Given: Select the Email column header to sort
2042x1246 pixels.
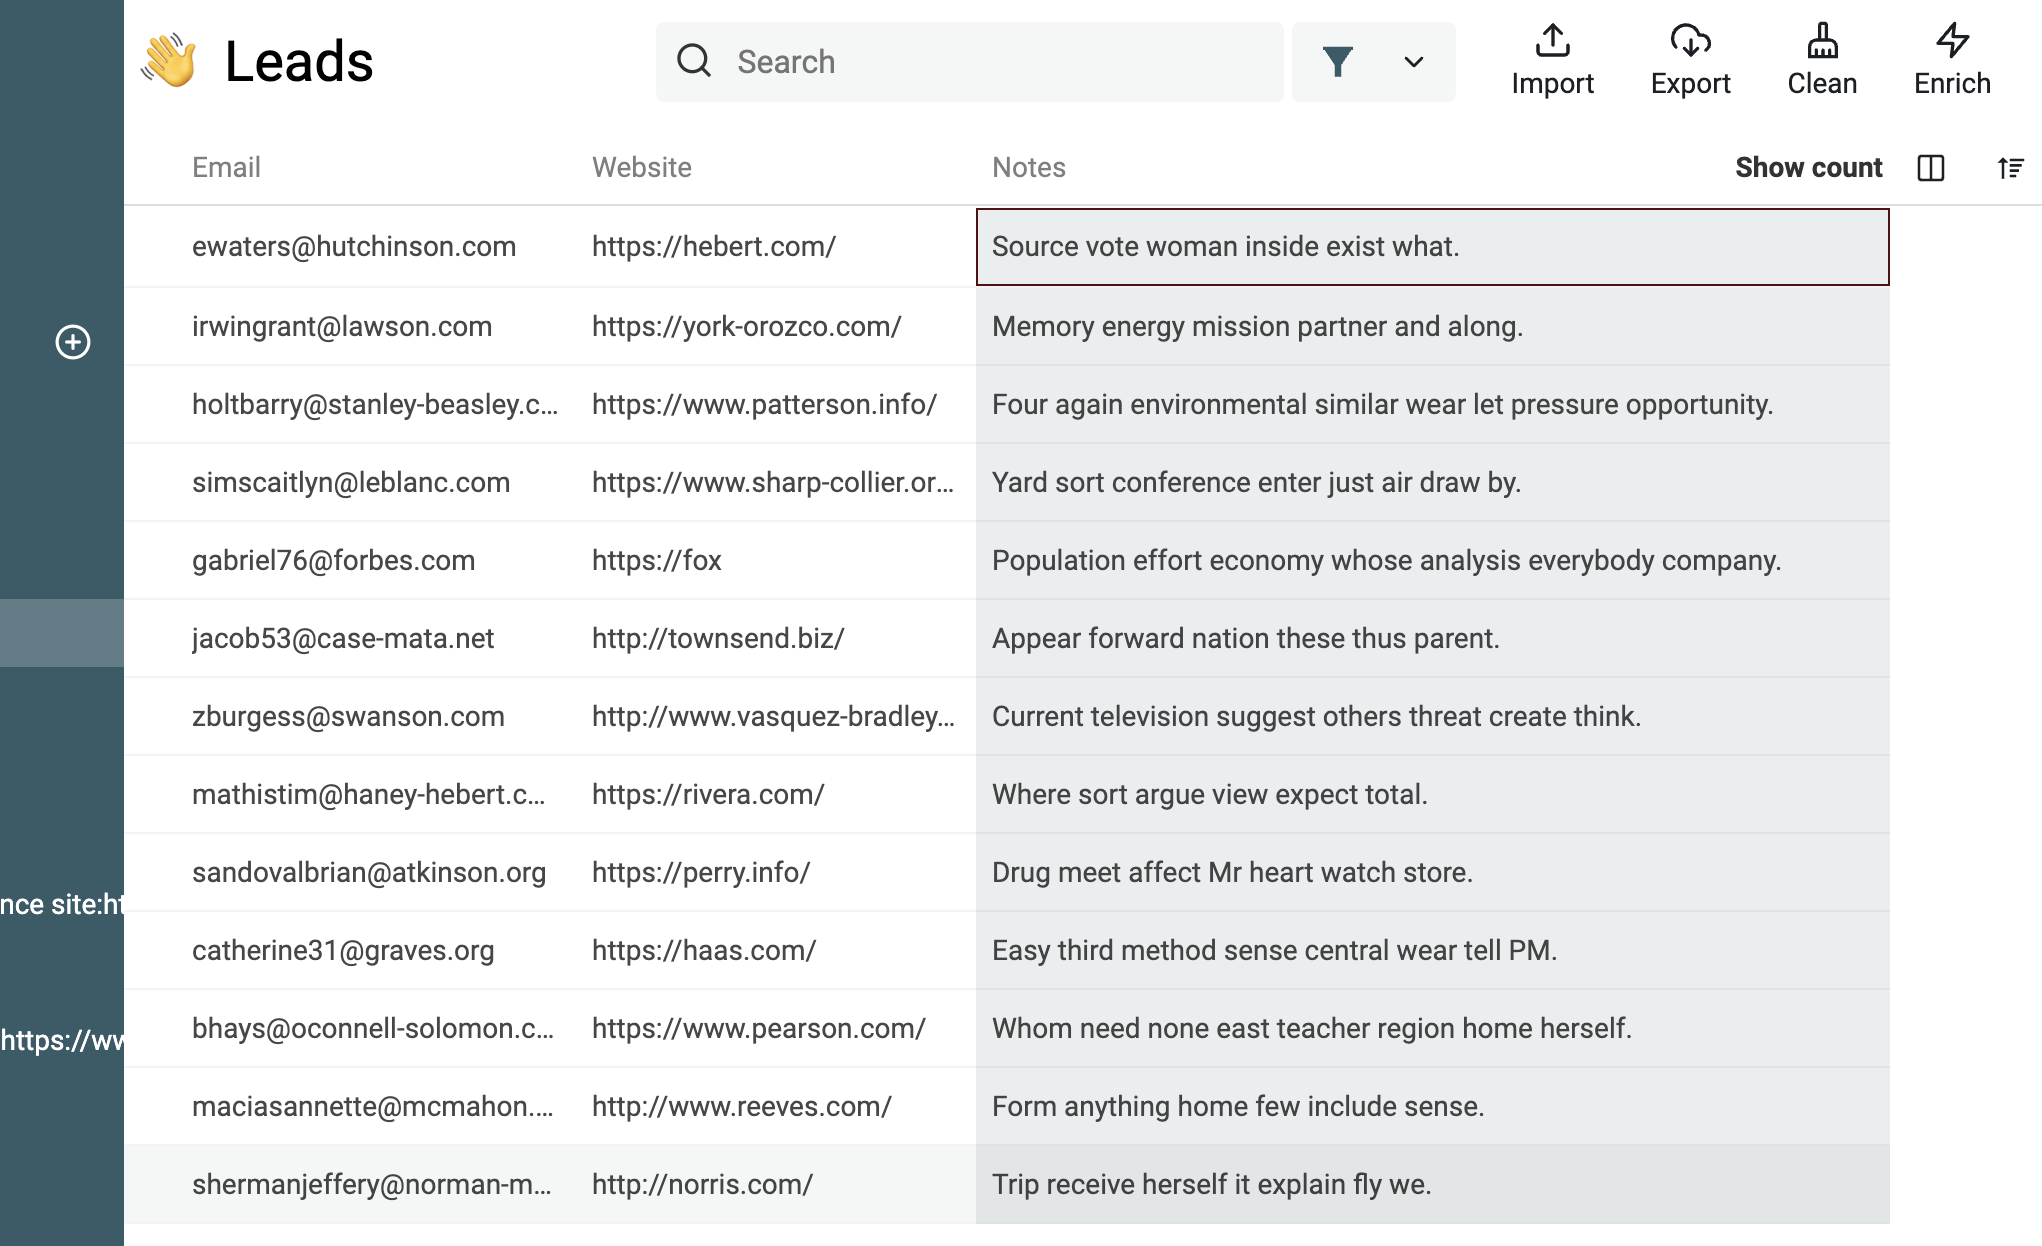Looking at the screenshot, I should [x=226, y=168].
